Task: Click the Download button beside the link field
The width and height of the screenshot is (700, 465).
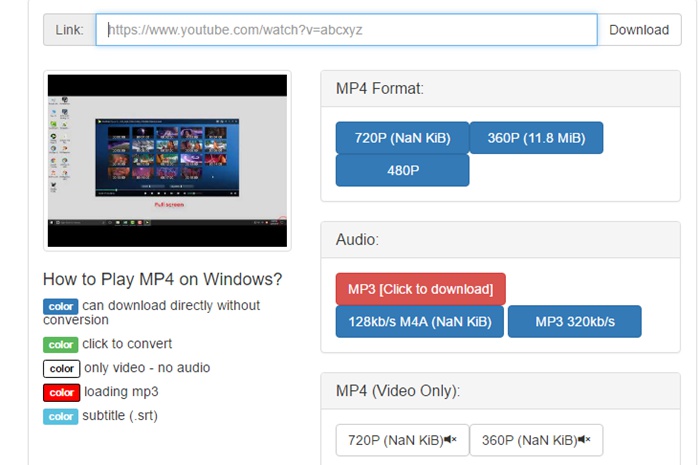Action: (639, 30)
